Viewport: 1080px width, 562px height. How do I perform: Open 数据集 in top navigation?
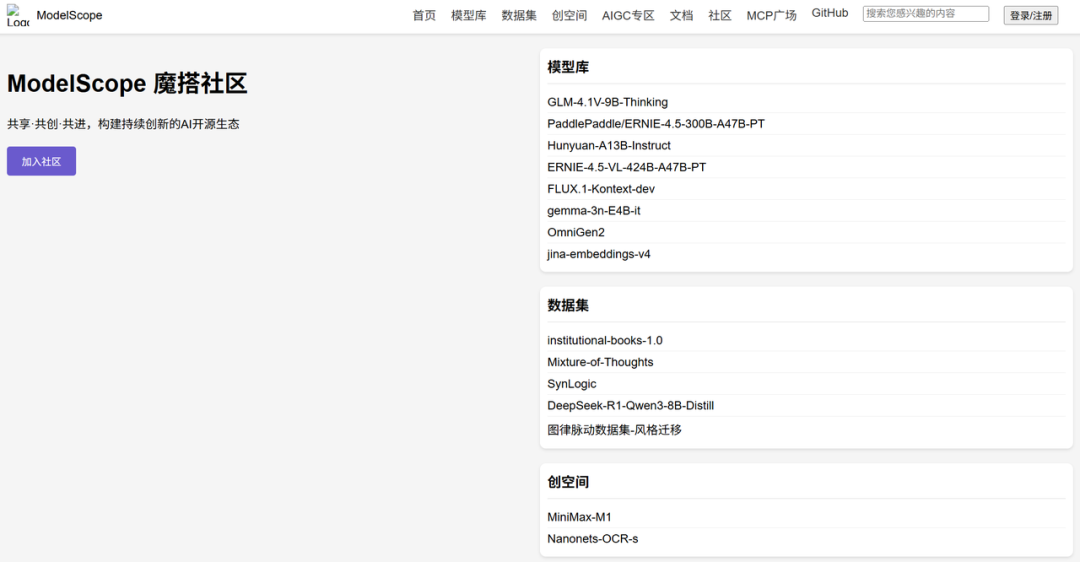(x=519, y=15)
